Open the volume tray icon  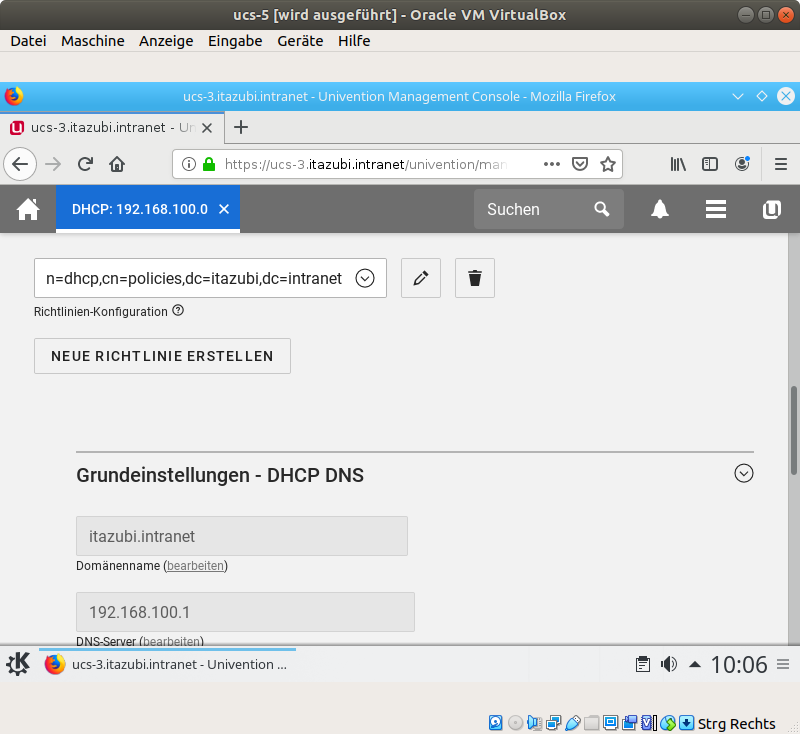pos(669,664)
